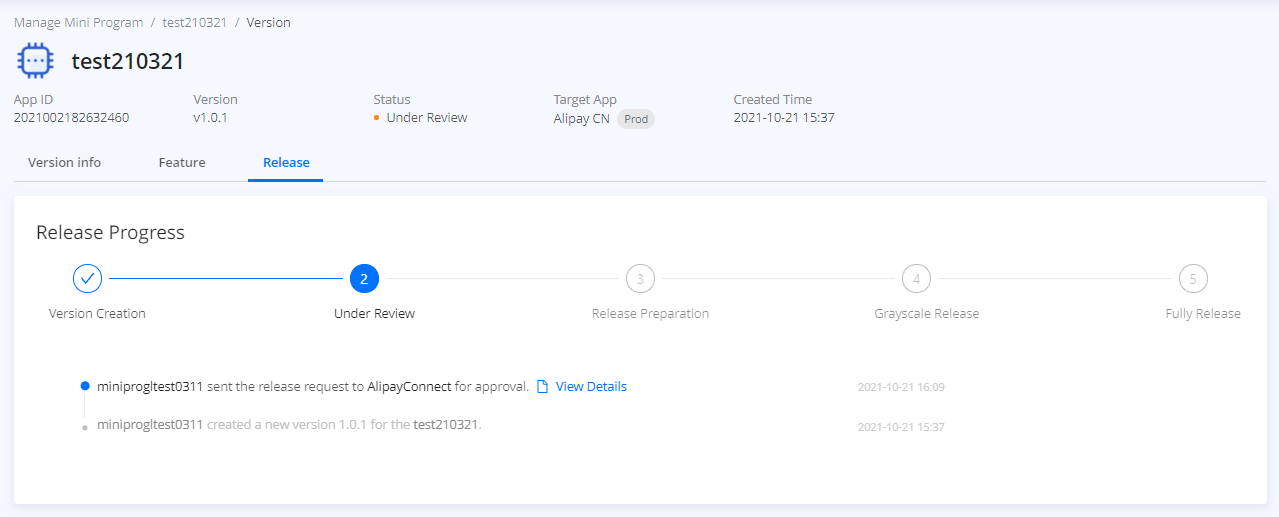
Task: Click the document icon beside View Details
Action: [543, 387]
